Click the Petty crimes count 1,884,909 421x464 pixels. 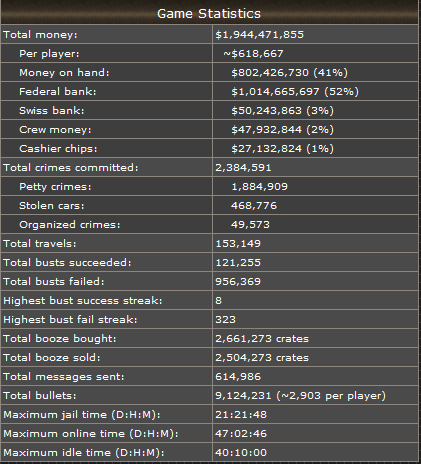click(x=259, y=187)
